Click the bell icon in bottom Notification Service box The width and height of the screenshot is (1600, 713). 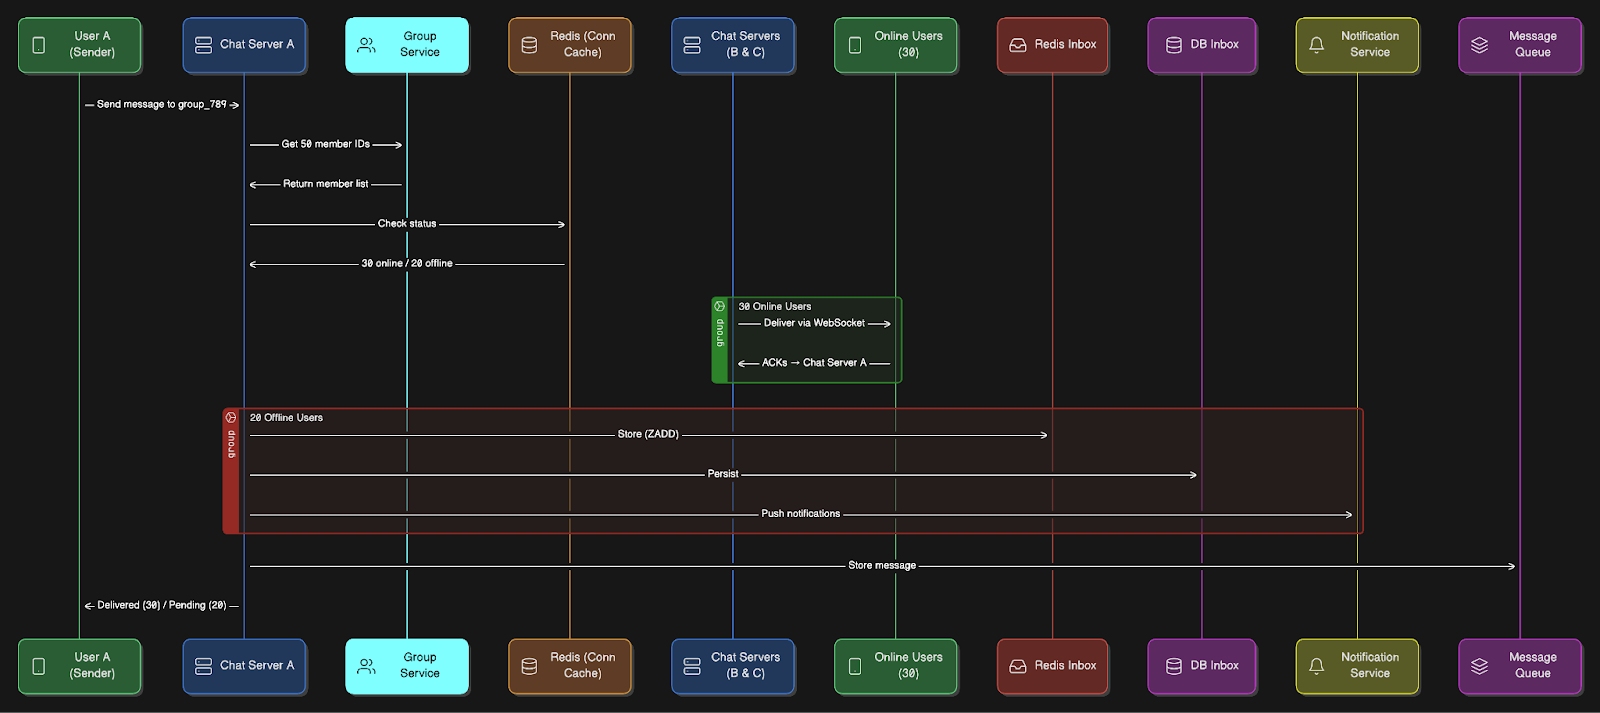[x=1317, y=666]
